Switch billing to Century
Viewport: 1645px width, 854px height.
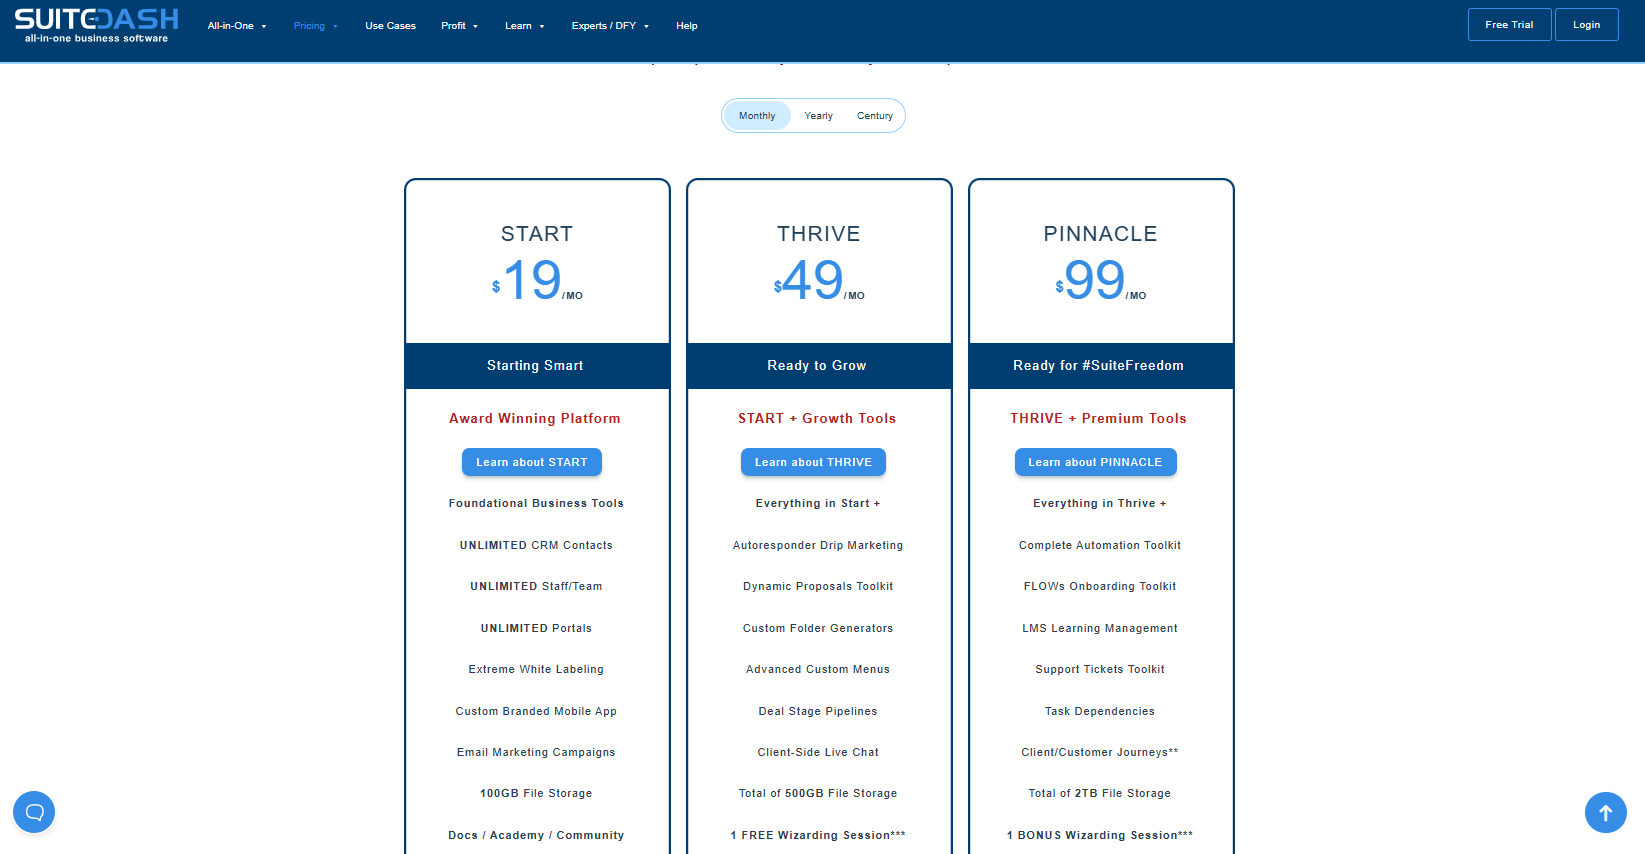coord(874,116)
